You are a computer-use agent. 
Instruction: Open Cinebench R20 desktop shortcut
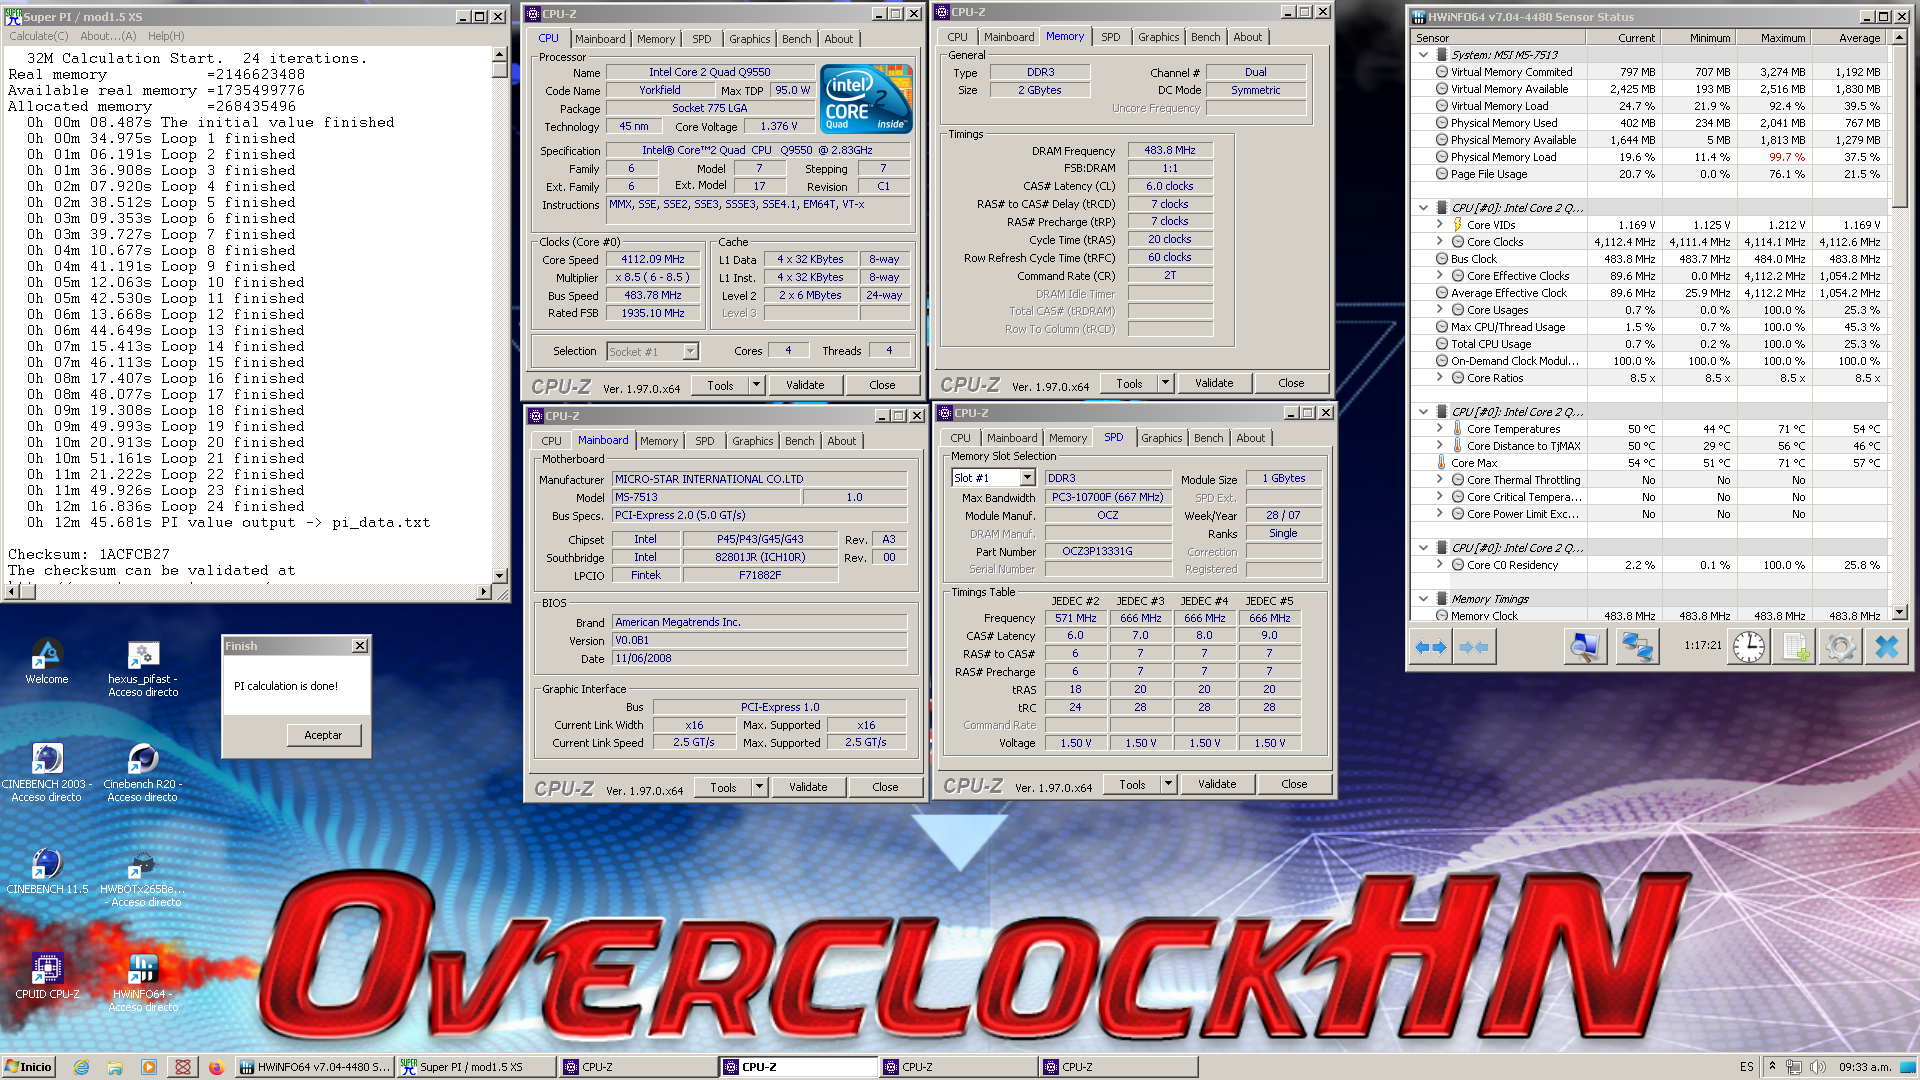142,773
